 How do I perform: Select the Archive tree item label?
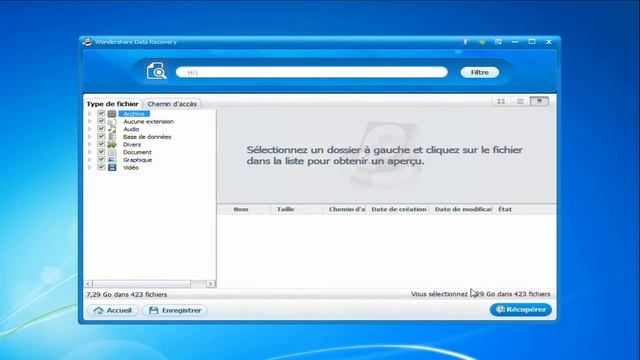134,114
